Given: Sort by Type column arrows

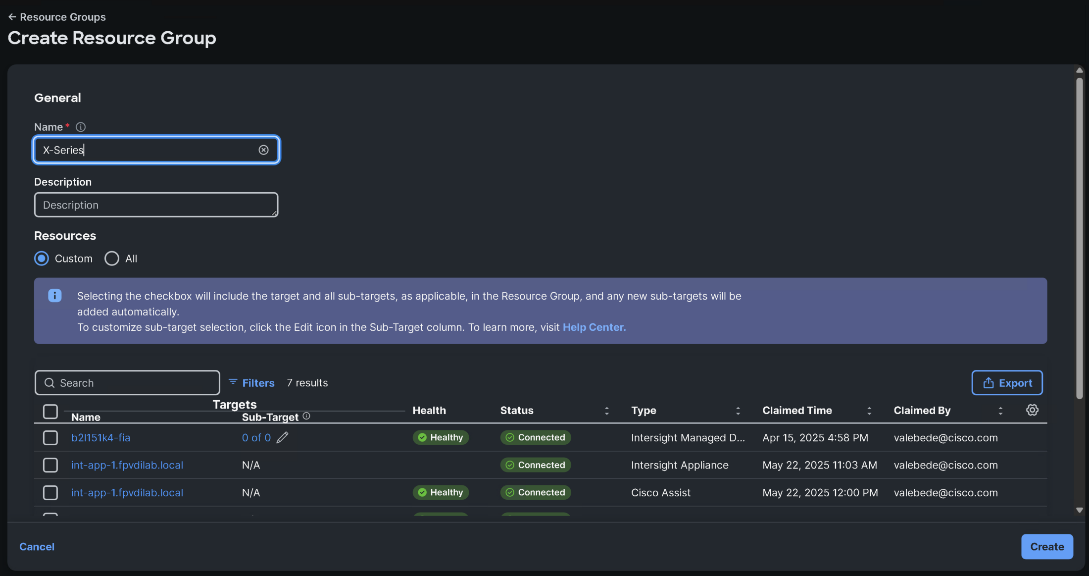Looking at the screenshot, I should [738, 411].
